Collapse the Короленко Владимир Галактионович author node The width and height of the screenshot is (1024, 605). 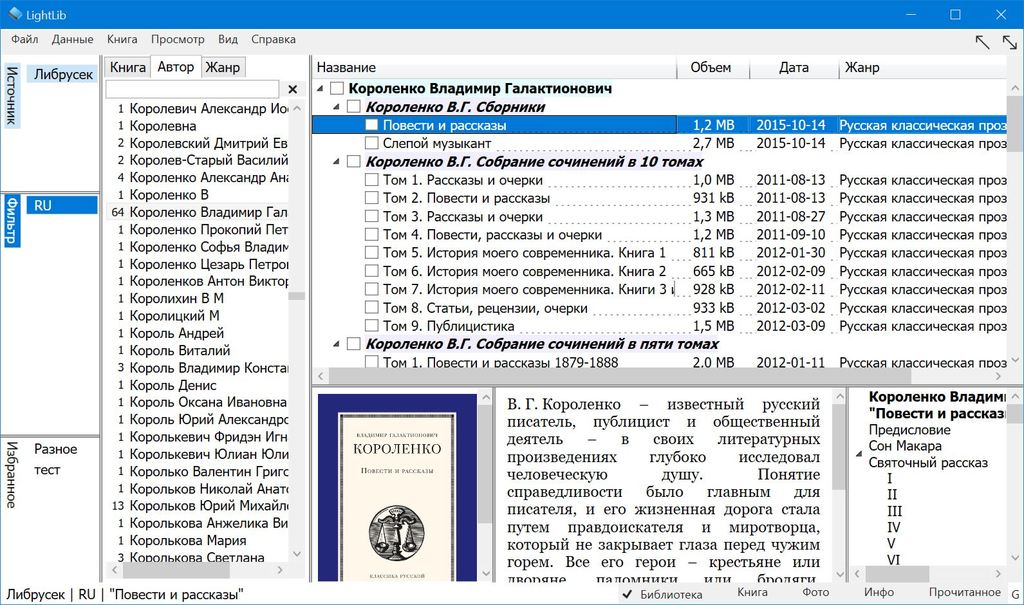coord(321,89)
